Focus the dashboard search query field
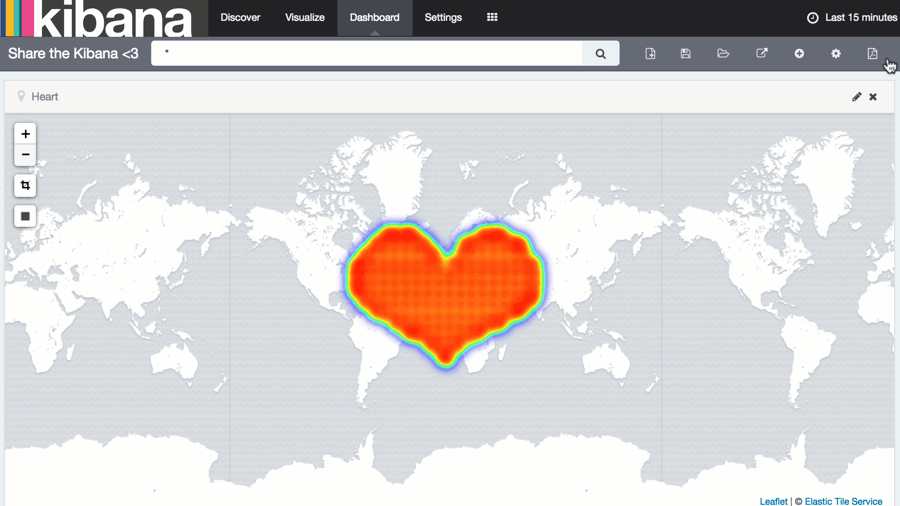 click(367, 53)
